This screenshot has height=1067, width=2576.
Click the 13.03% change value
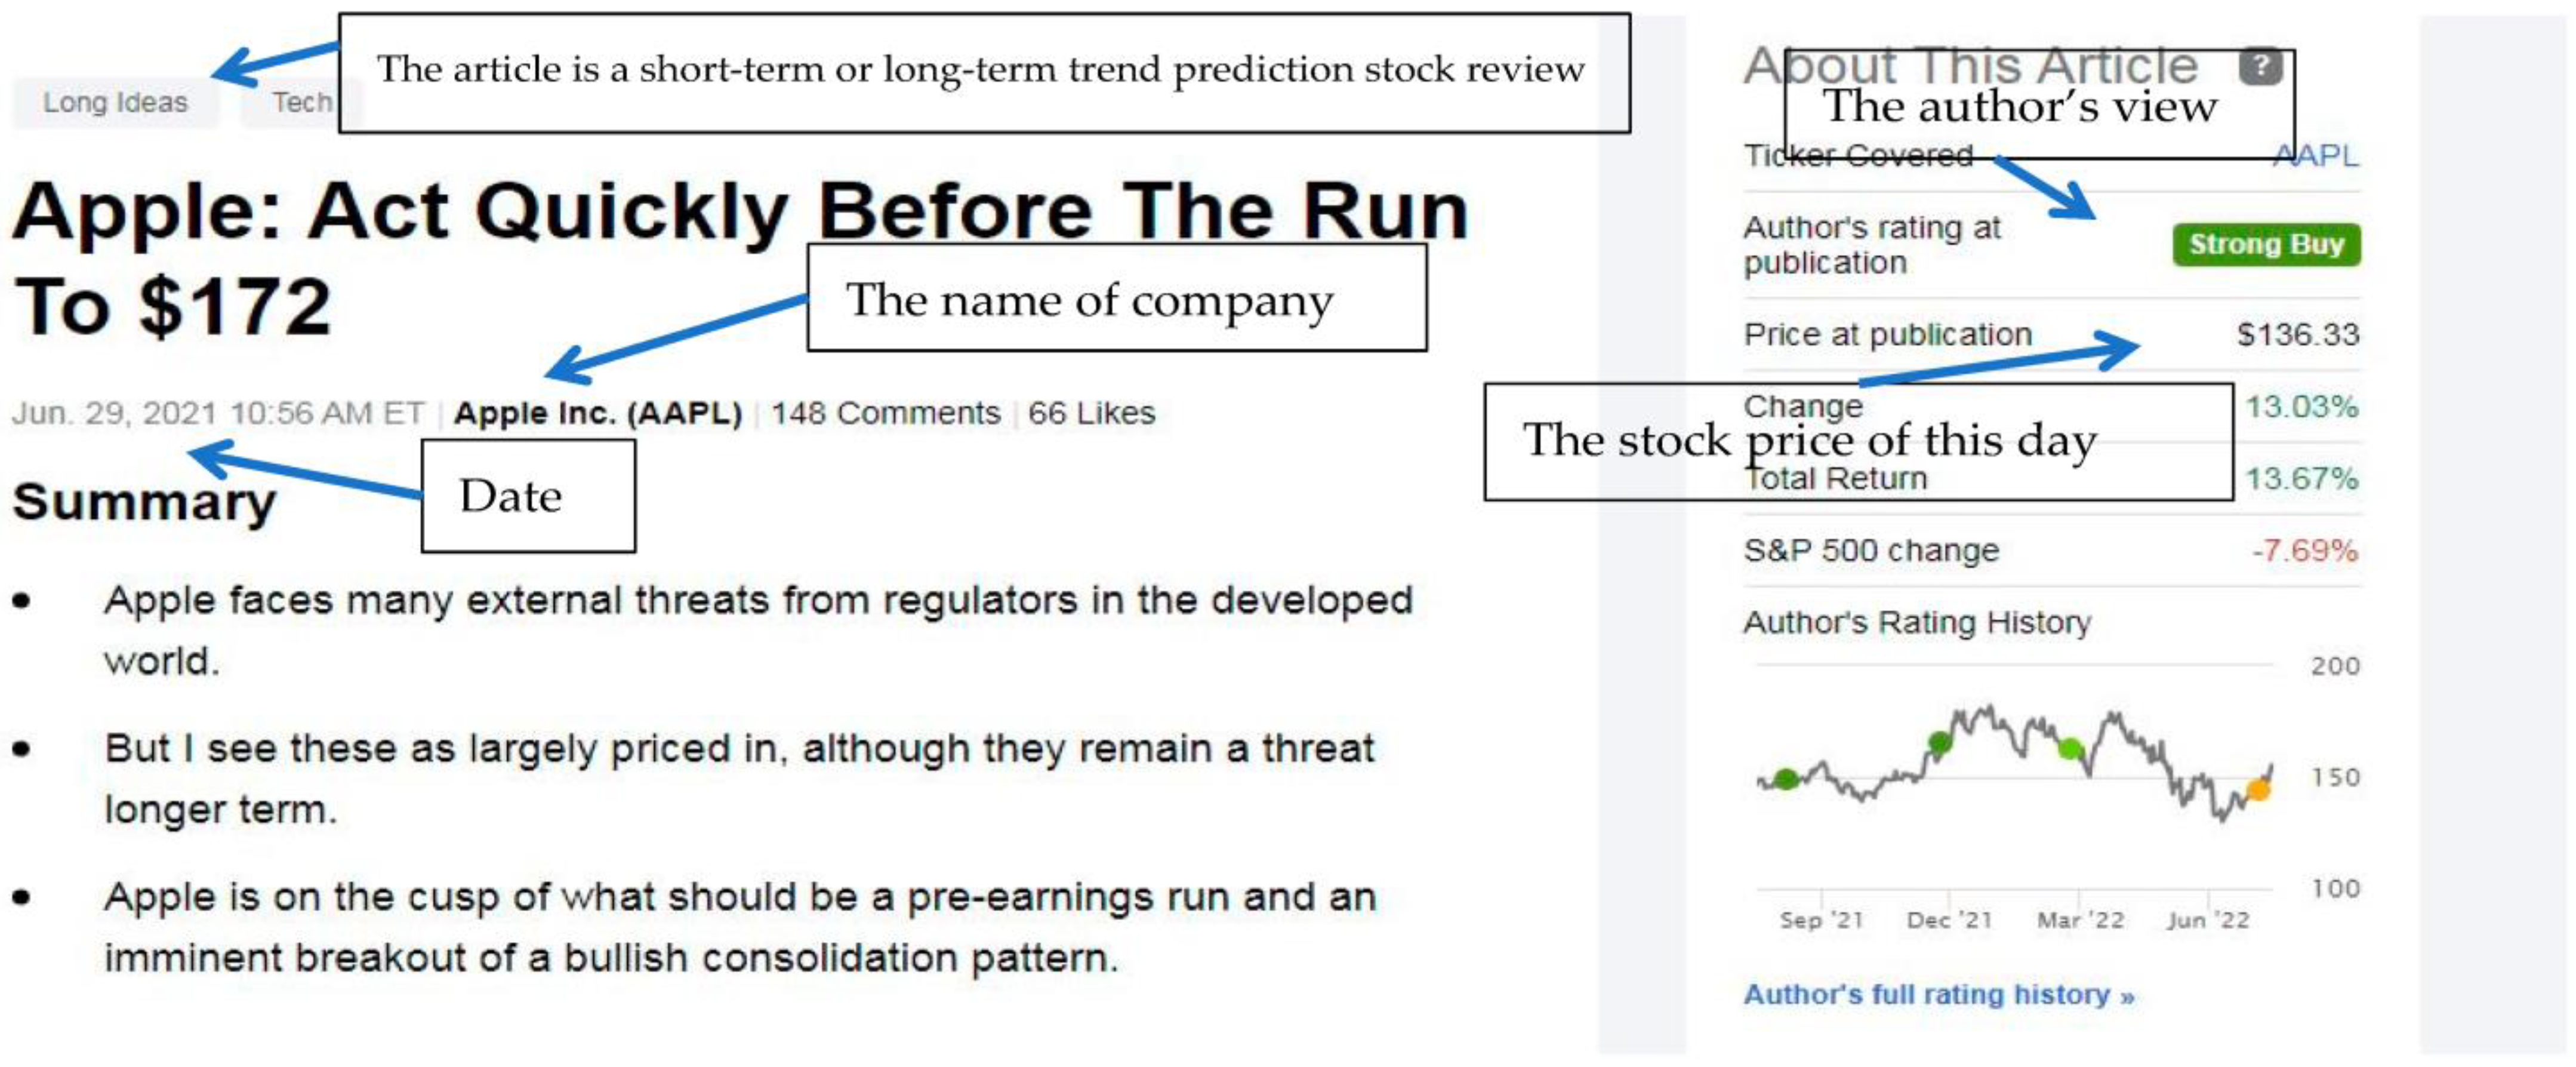tap(2301, 407)
